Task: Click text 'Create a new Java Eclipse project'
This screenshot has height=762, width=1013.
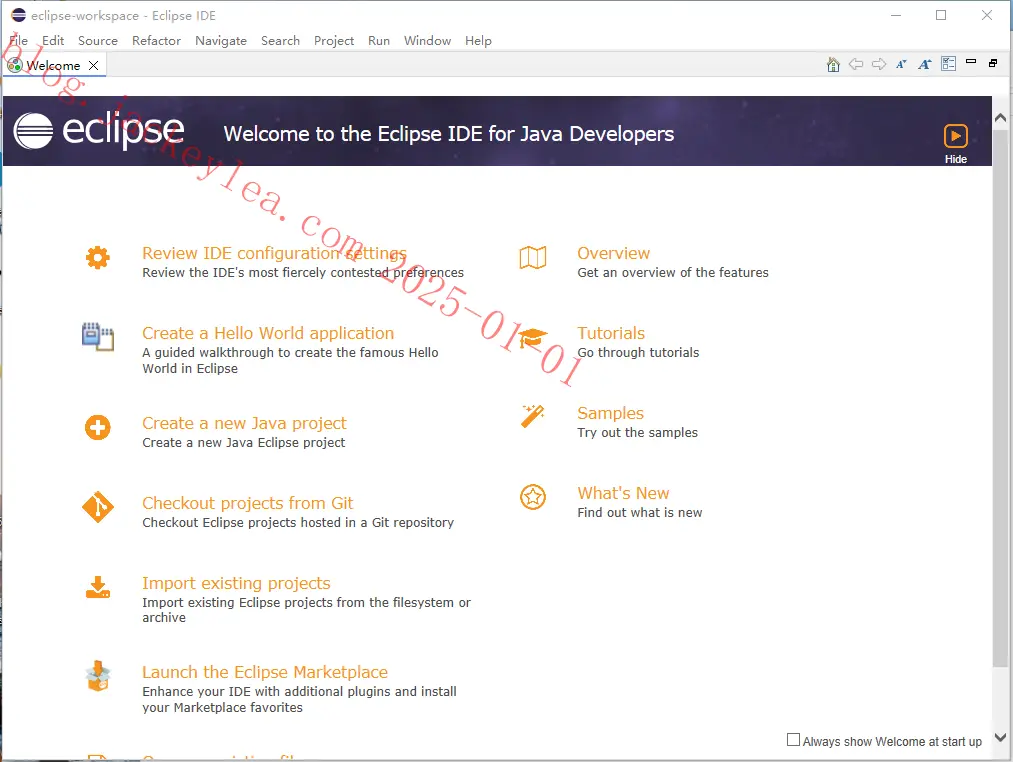Action: 244,443
